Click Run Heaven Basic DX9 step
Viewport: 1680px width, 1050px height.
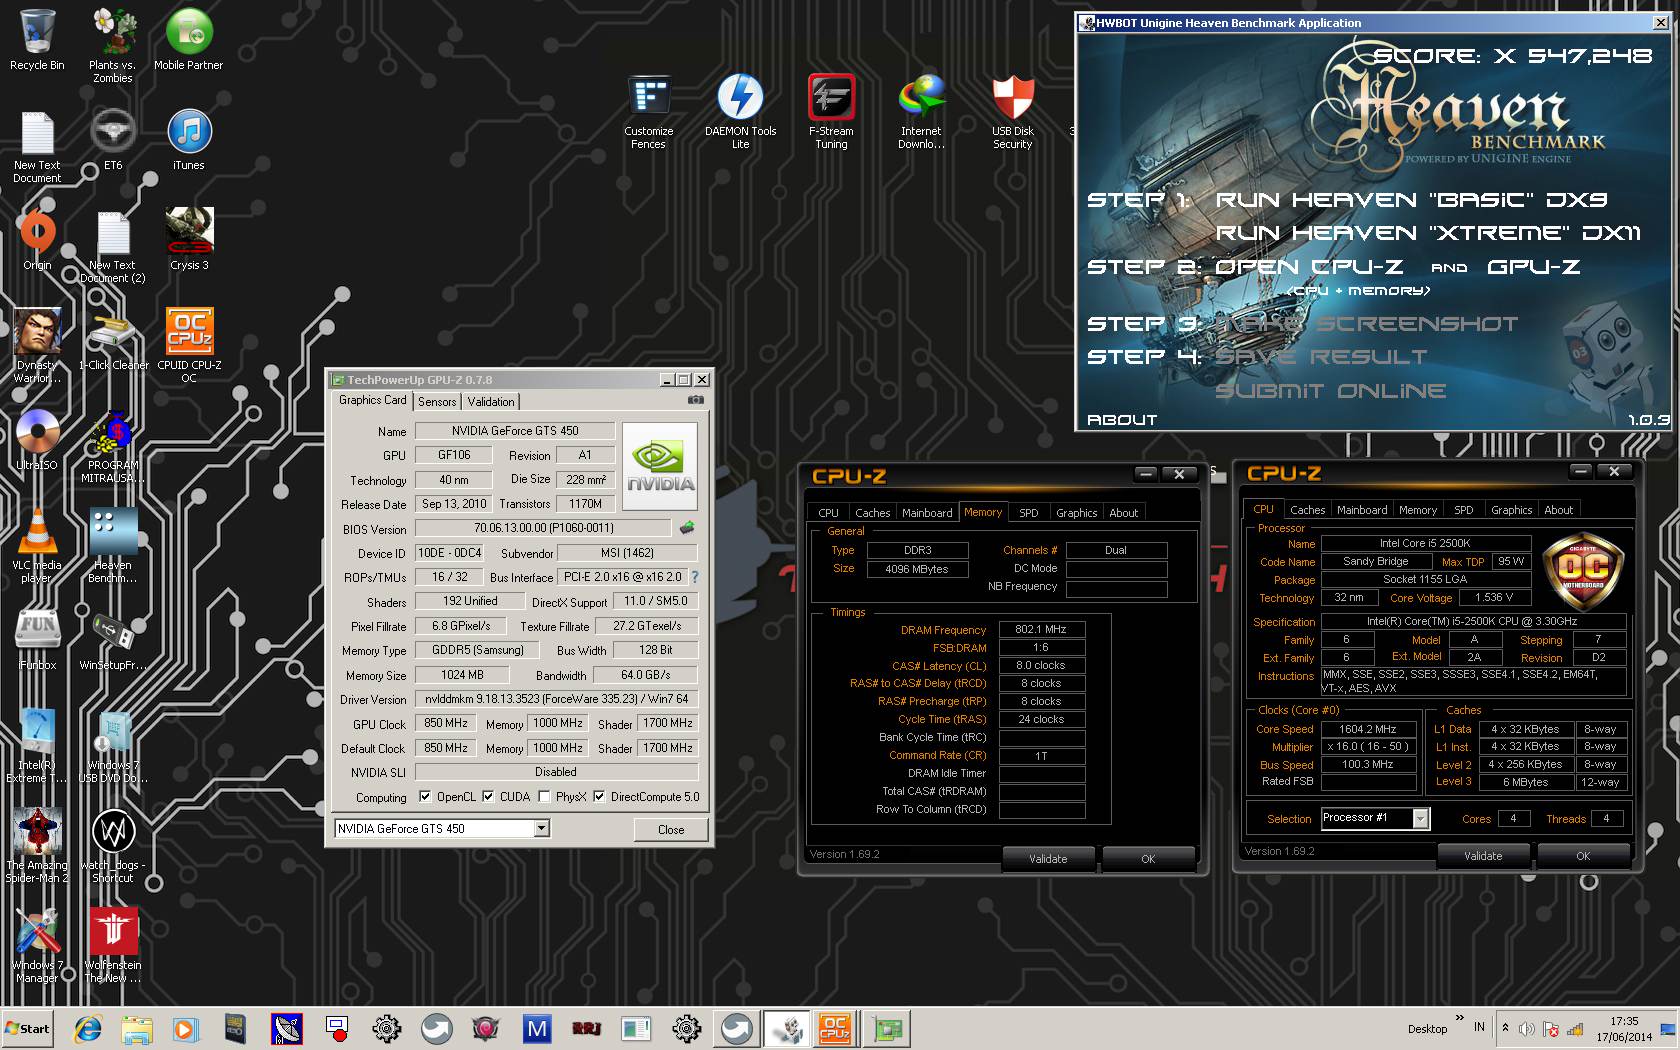pyautogui.click(x=1411, y=200)
